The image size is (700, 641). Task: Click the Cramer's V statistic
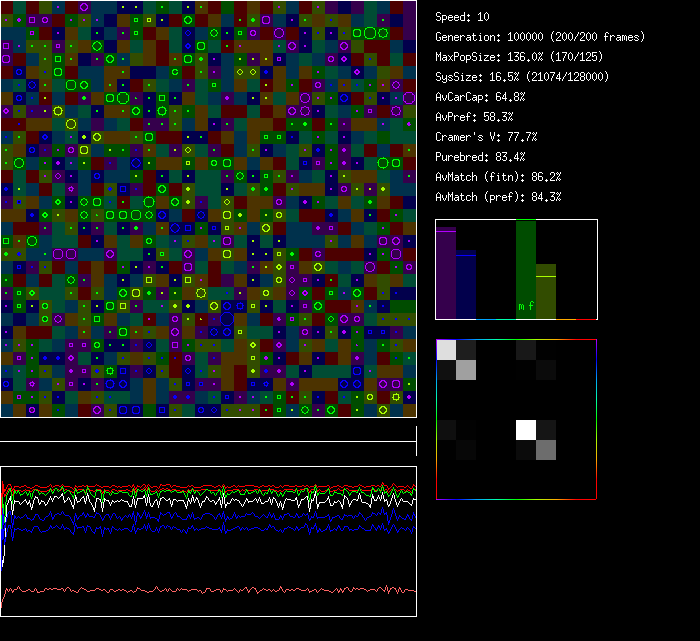pos(486,137)
